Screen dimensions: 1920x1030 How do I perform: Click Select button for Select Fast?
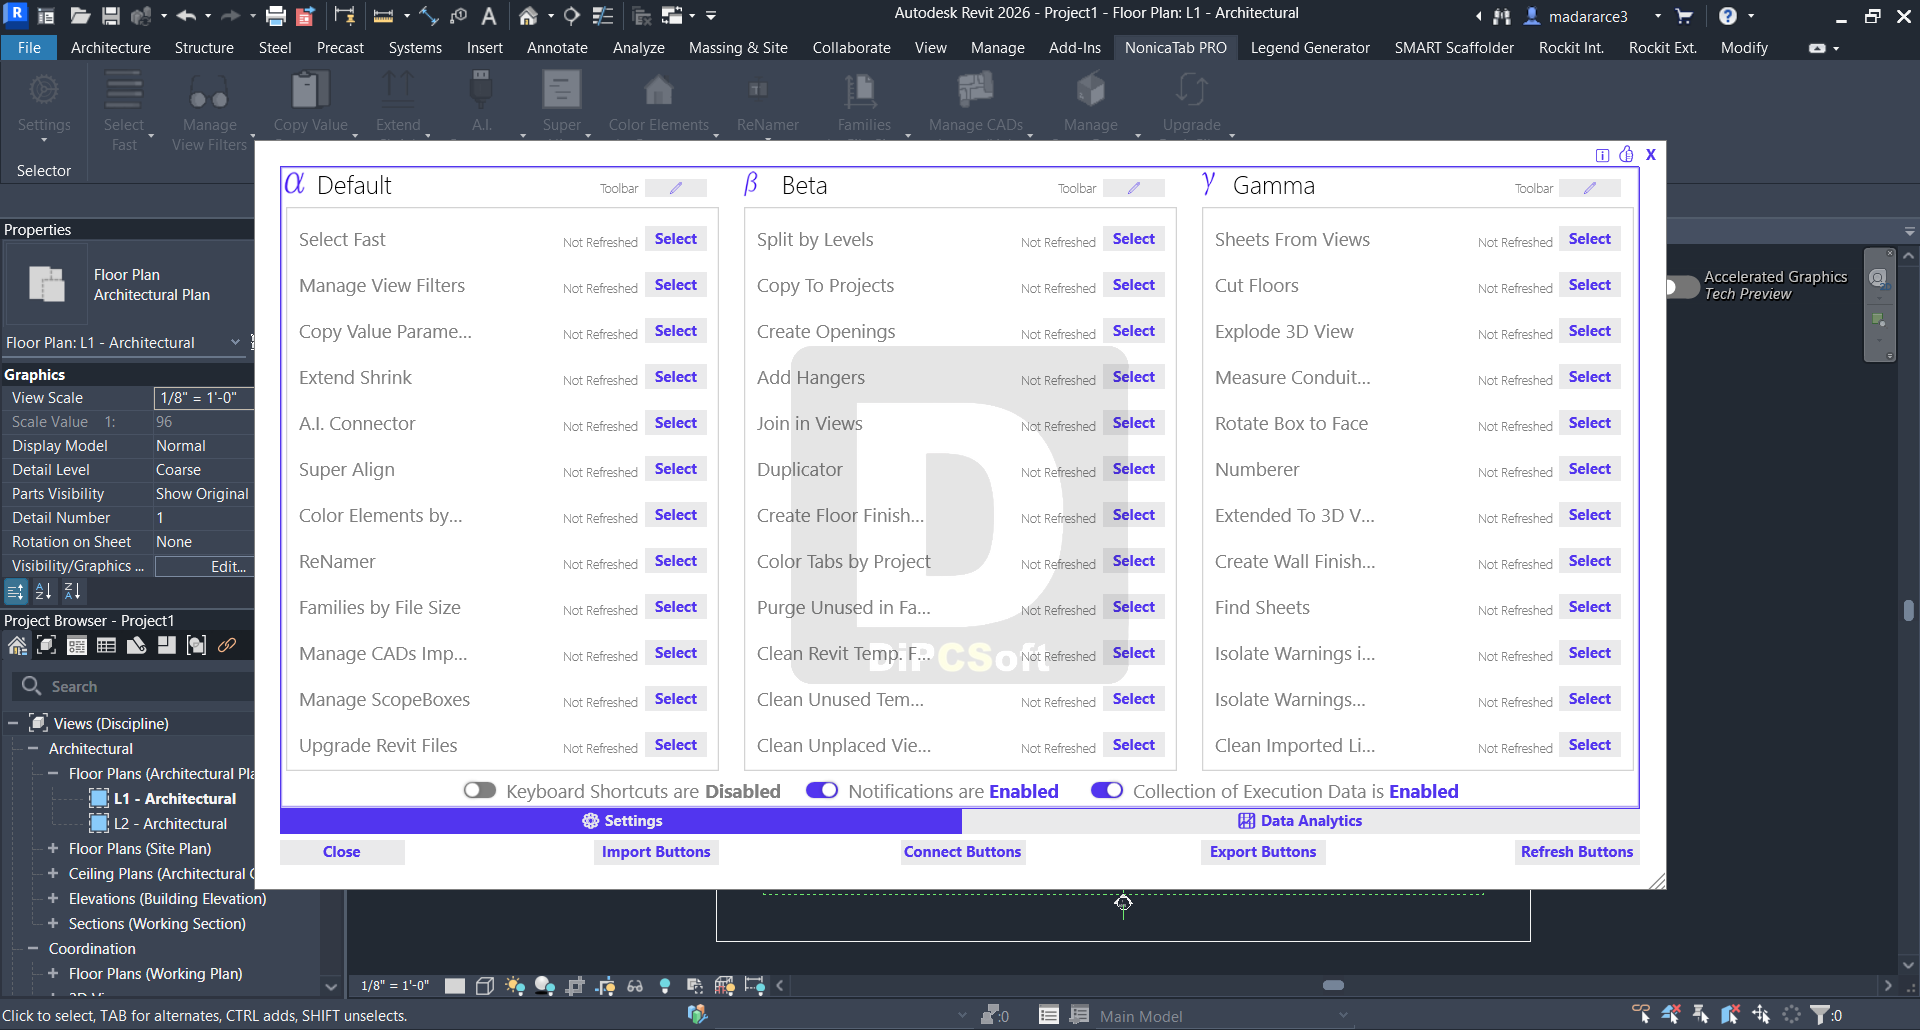pyautogui.click(x=676, y=239)
